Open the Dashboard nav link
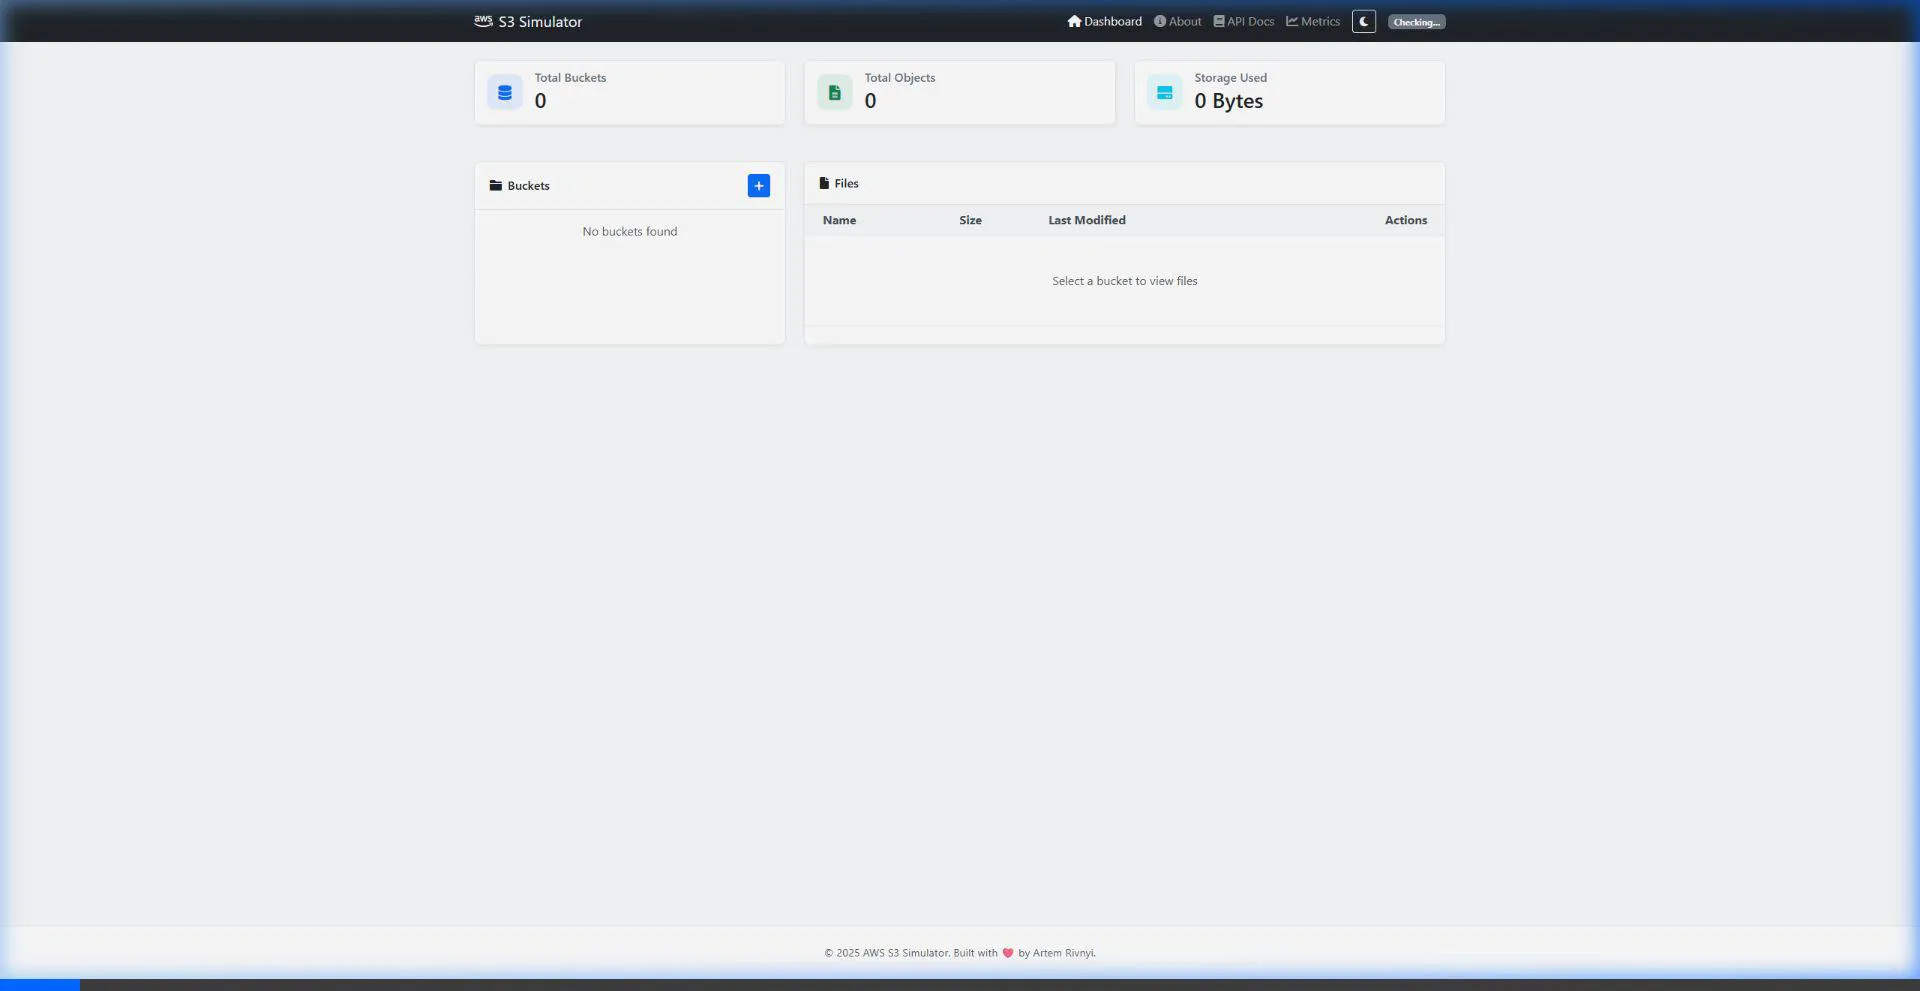Screen dimensions: 1920x991 (x=1104, y=21)
